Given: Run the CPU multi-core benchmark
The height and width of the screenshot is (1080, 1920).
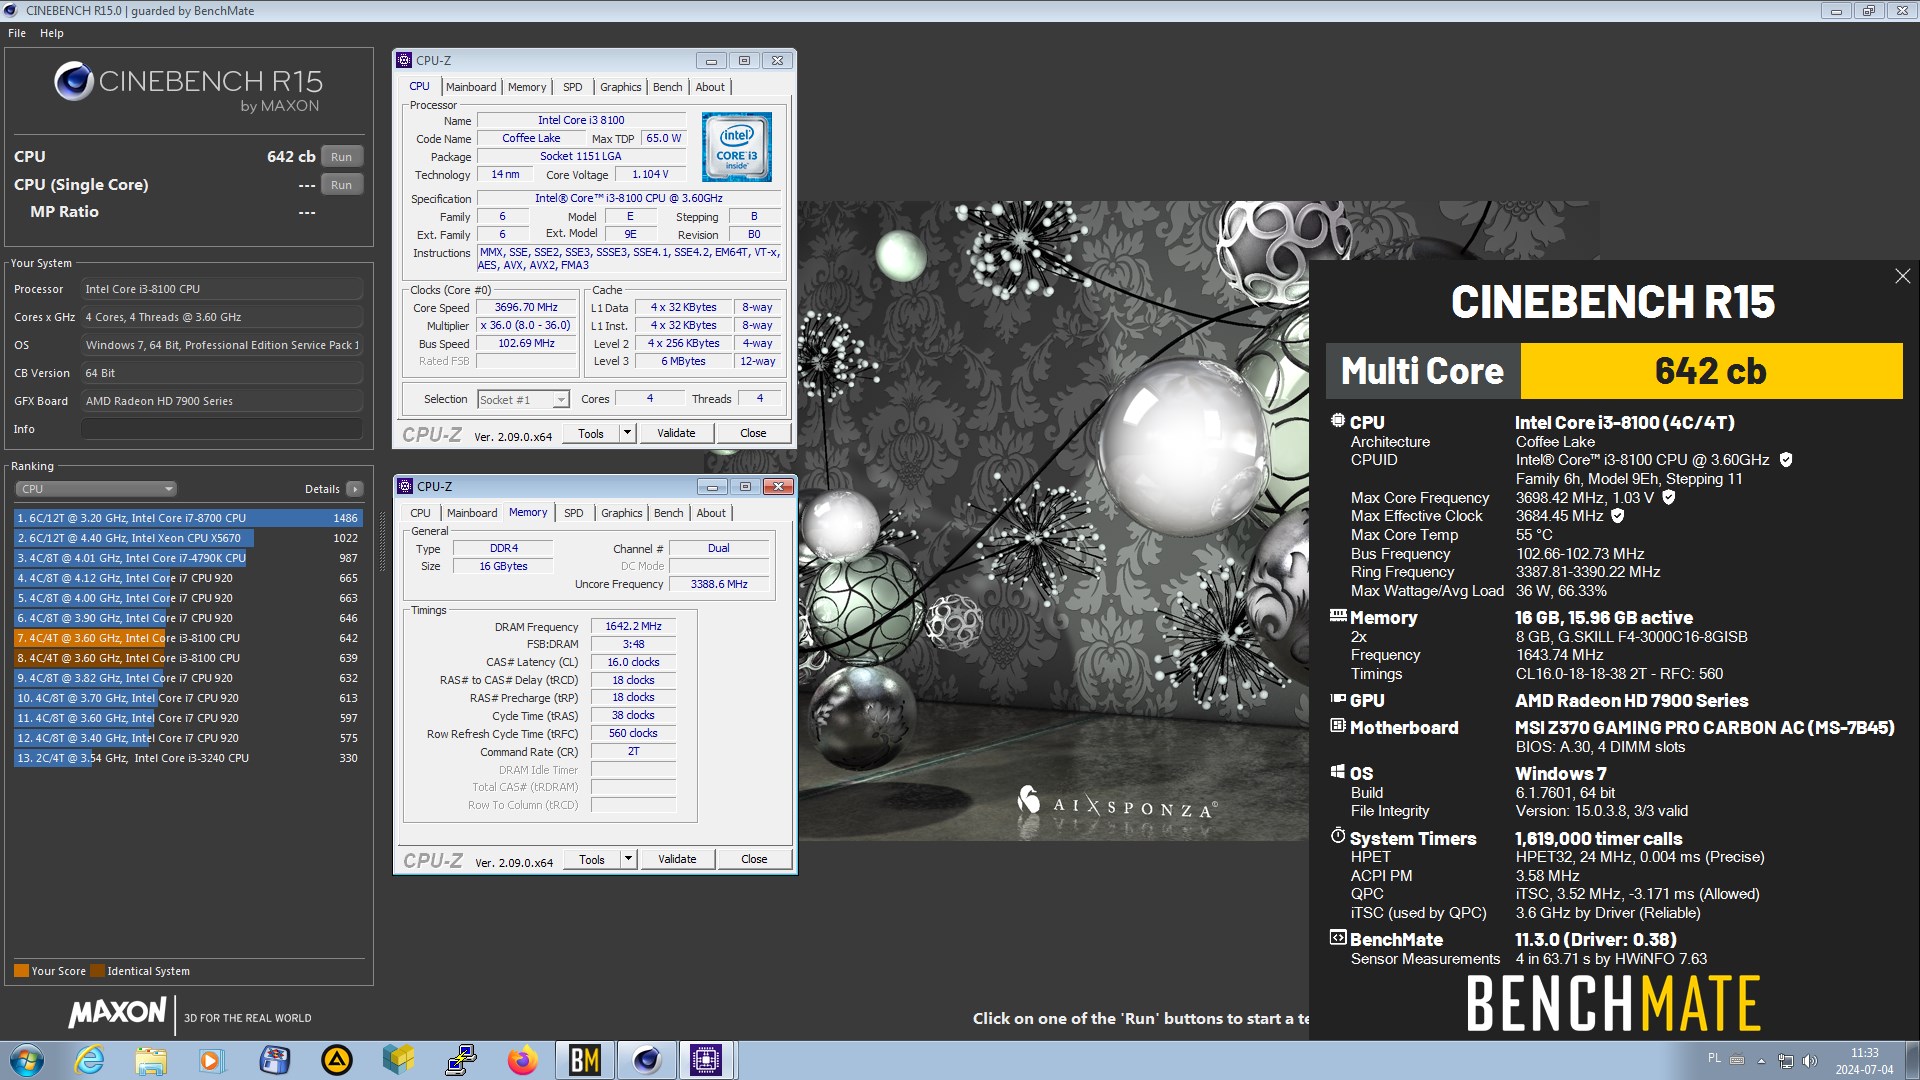Looking at the screenshot, I should point(341,157).
